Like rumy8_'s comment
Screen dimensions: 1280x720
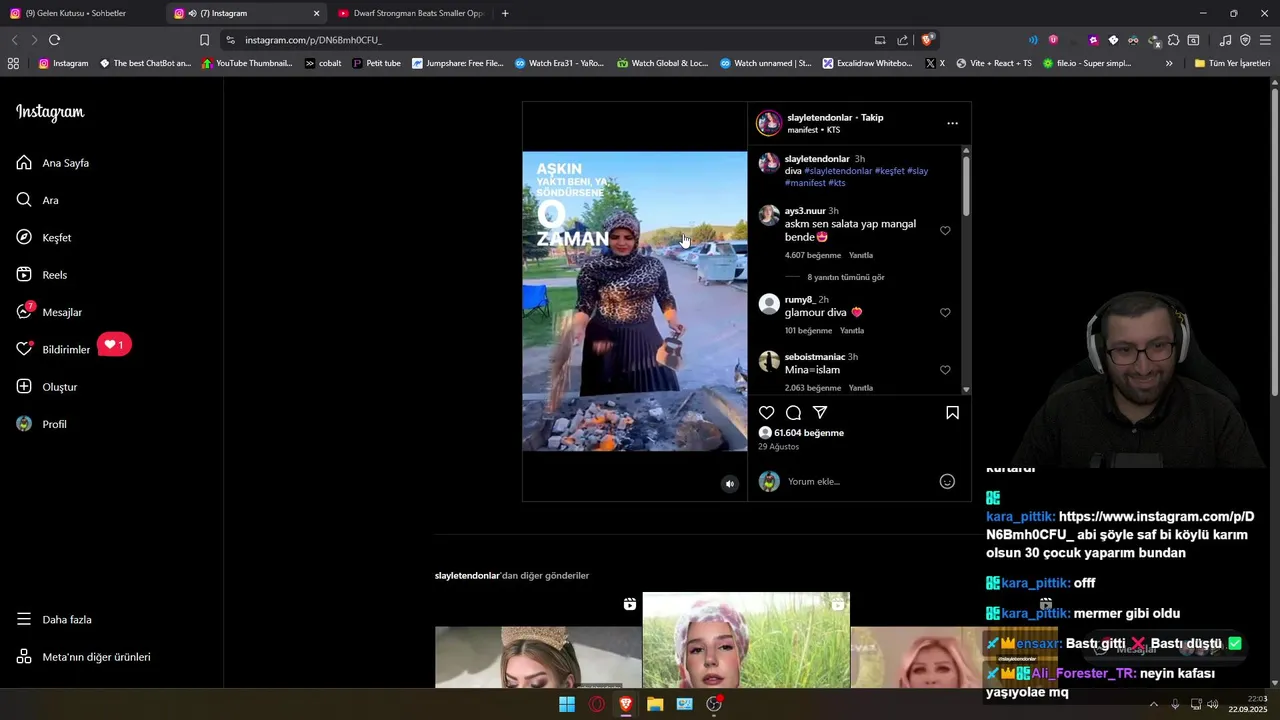pos(945,312)
